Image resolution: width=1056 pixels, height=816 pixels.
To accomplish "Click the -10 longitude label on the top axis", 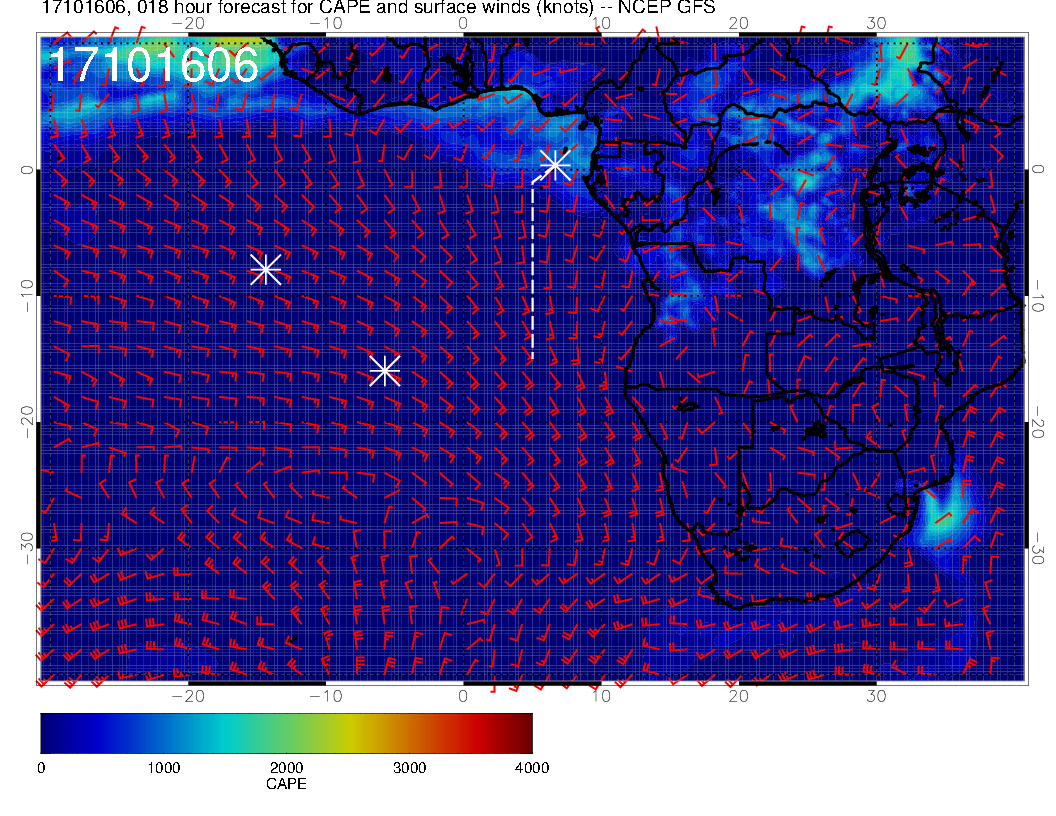I will tap(326, 24).
